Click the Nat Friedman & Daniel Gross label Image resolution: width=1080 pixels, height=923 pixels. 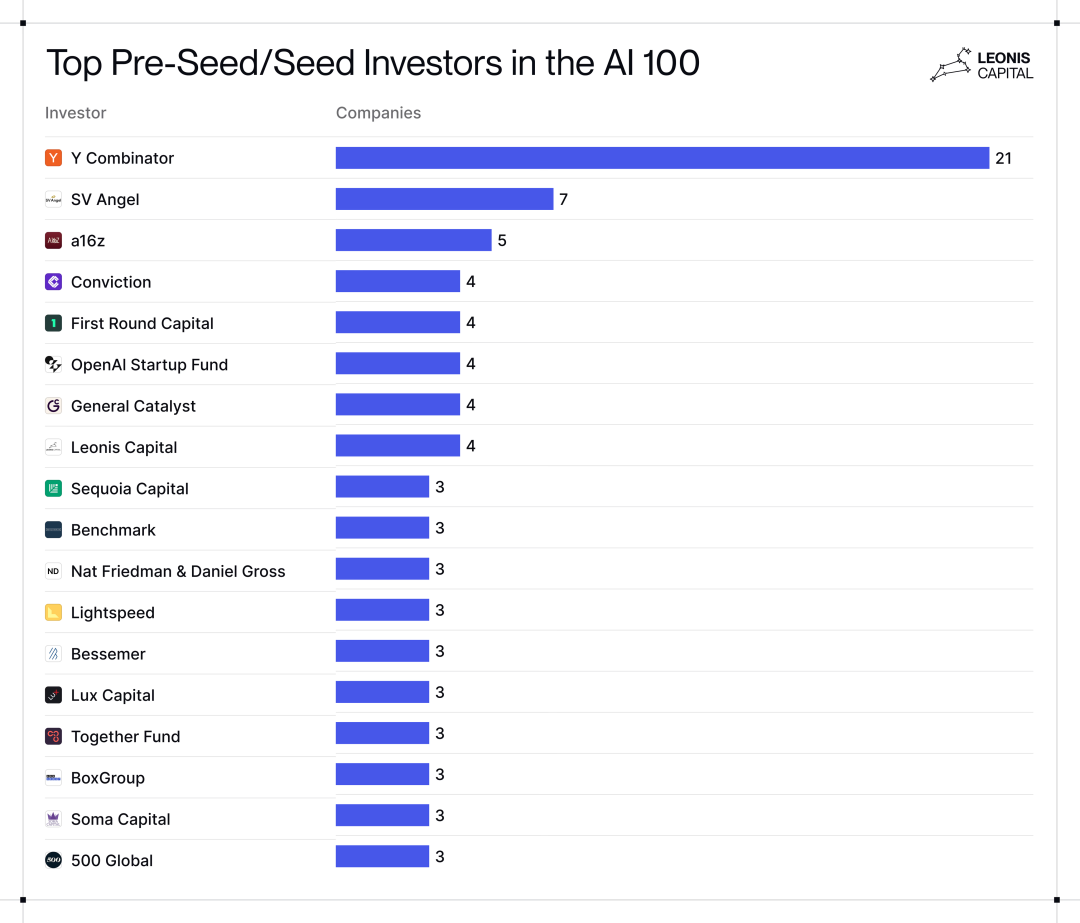[x=178, y=571]
